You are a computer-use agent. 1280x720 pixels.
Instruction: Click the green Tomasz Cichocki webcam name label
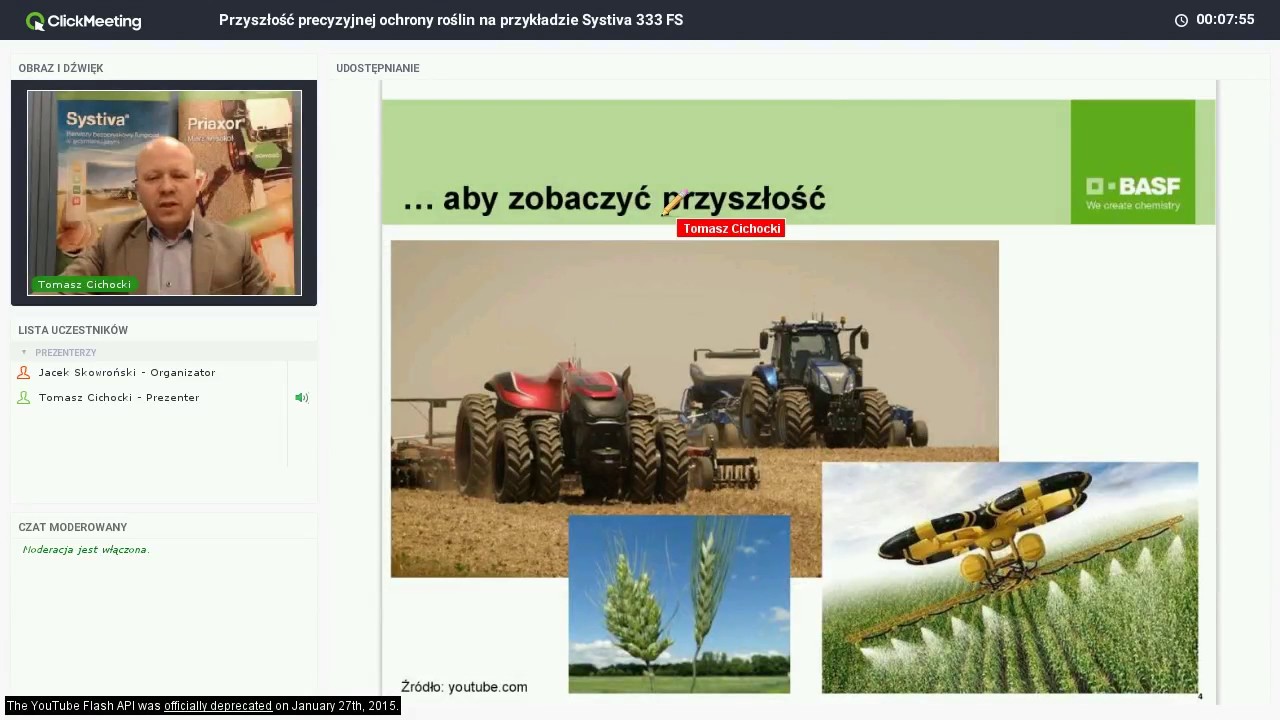(x=84, y=285)
